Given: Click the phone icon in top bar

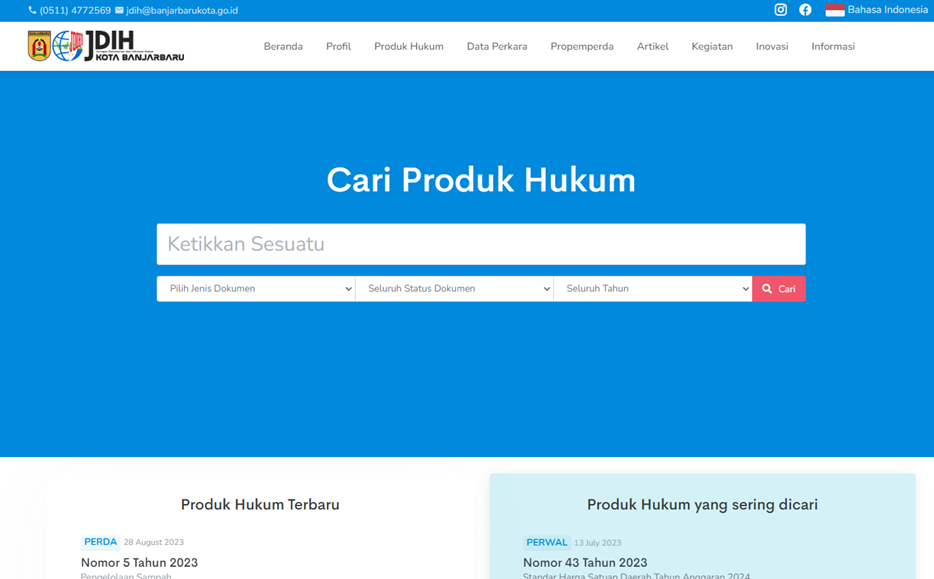Looking at the screenshot, I should pyautogui.click(x=32, y=11).
